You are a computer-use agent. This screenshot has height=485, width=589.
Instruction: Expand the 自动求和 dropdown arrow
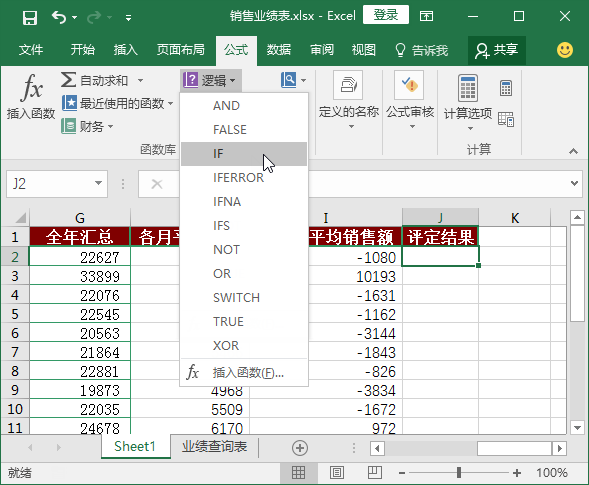(x=140, y=80)
